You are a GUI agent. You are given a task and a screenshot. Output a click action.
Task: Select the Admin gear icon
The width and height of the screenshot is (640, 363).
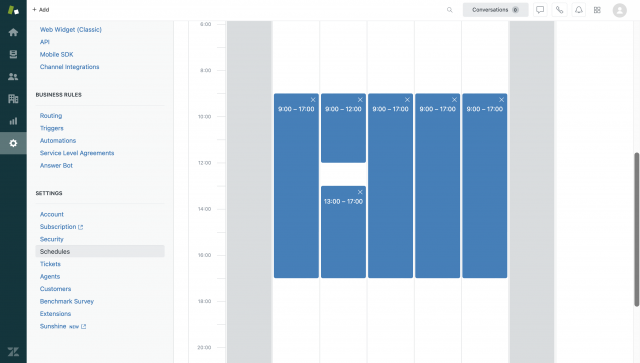click(13, 143)
